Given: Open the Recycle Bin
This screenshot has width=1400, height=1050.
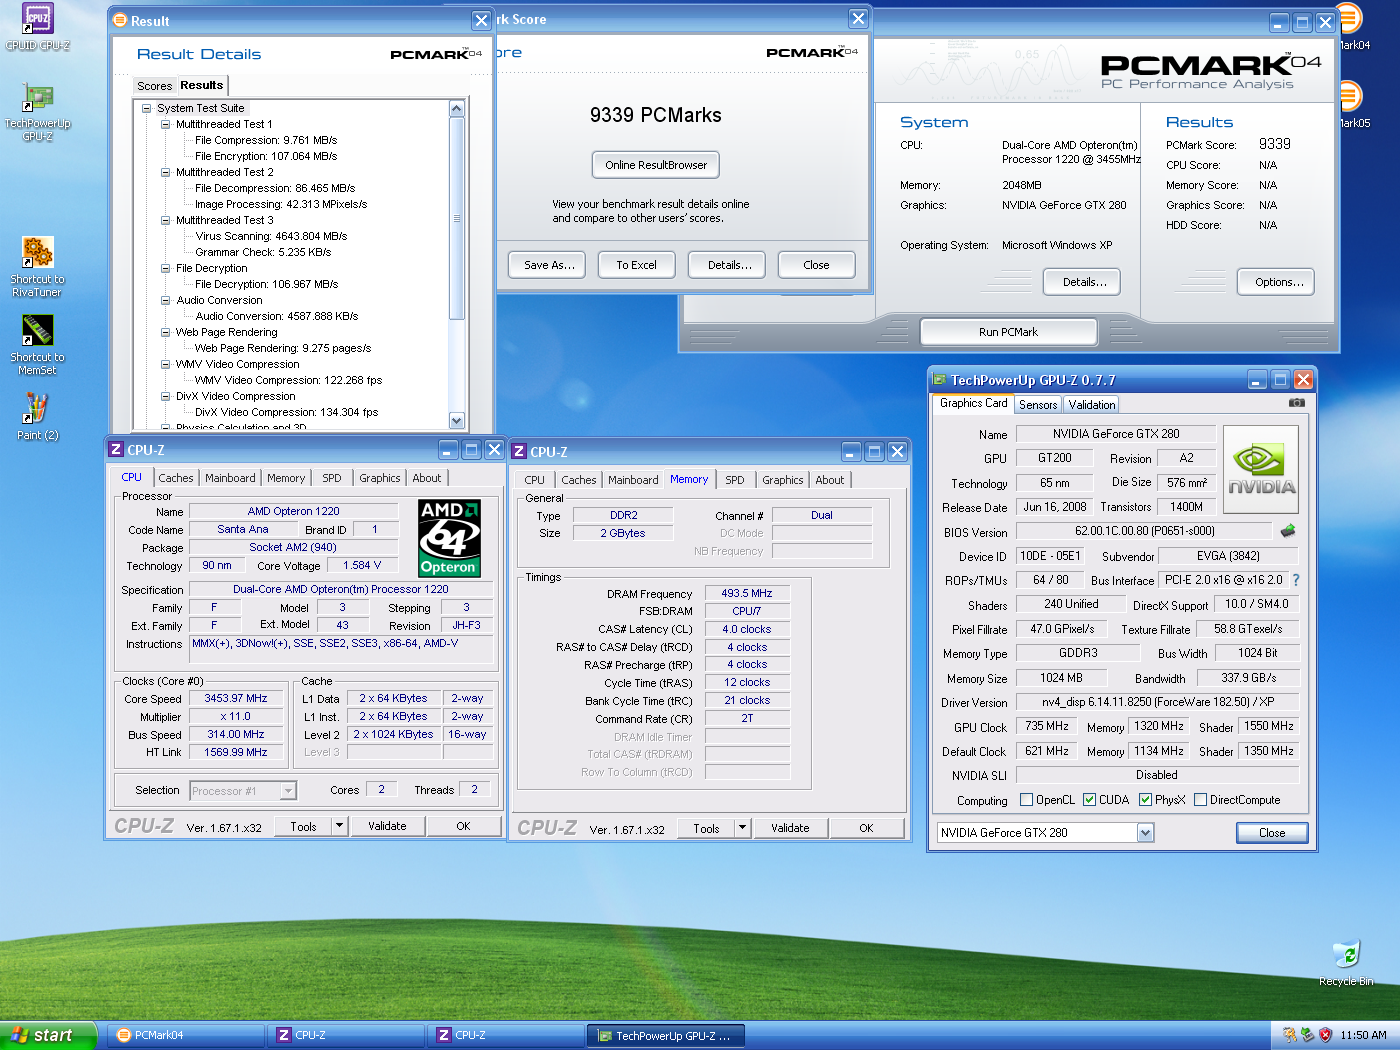Looking at the screenshot, I should tap(1346, 963).
